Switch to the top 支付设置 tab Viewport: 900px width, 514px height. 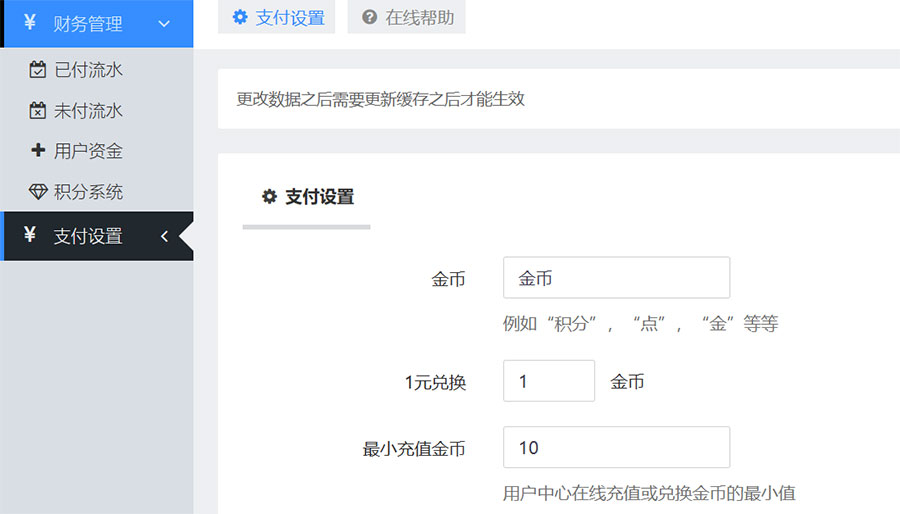[x=277, y=17]
